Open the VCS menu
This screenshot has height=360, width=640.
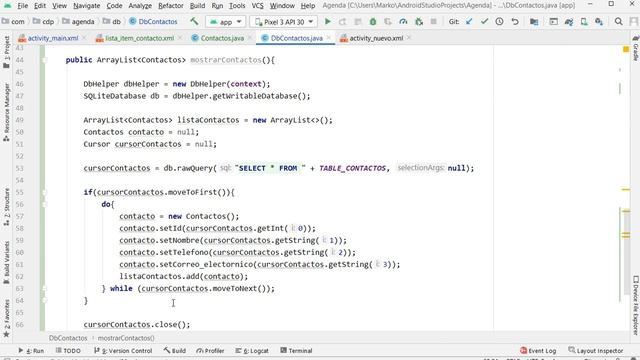pos(257,6)
